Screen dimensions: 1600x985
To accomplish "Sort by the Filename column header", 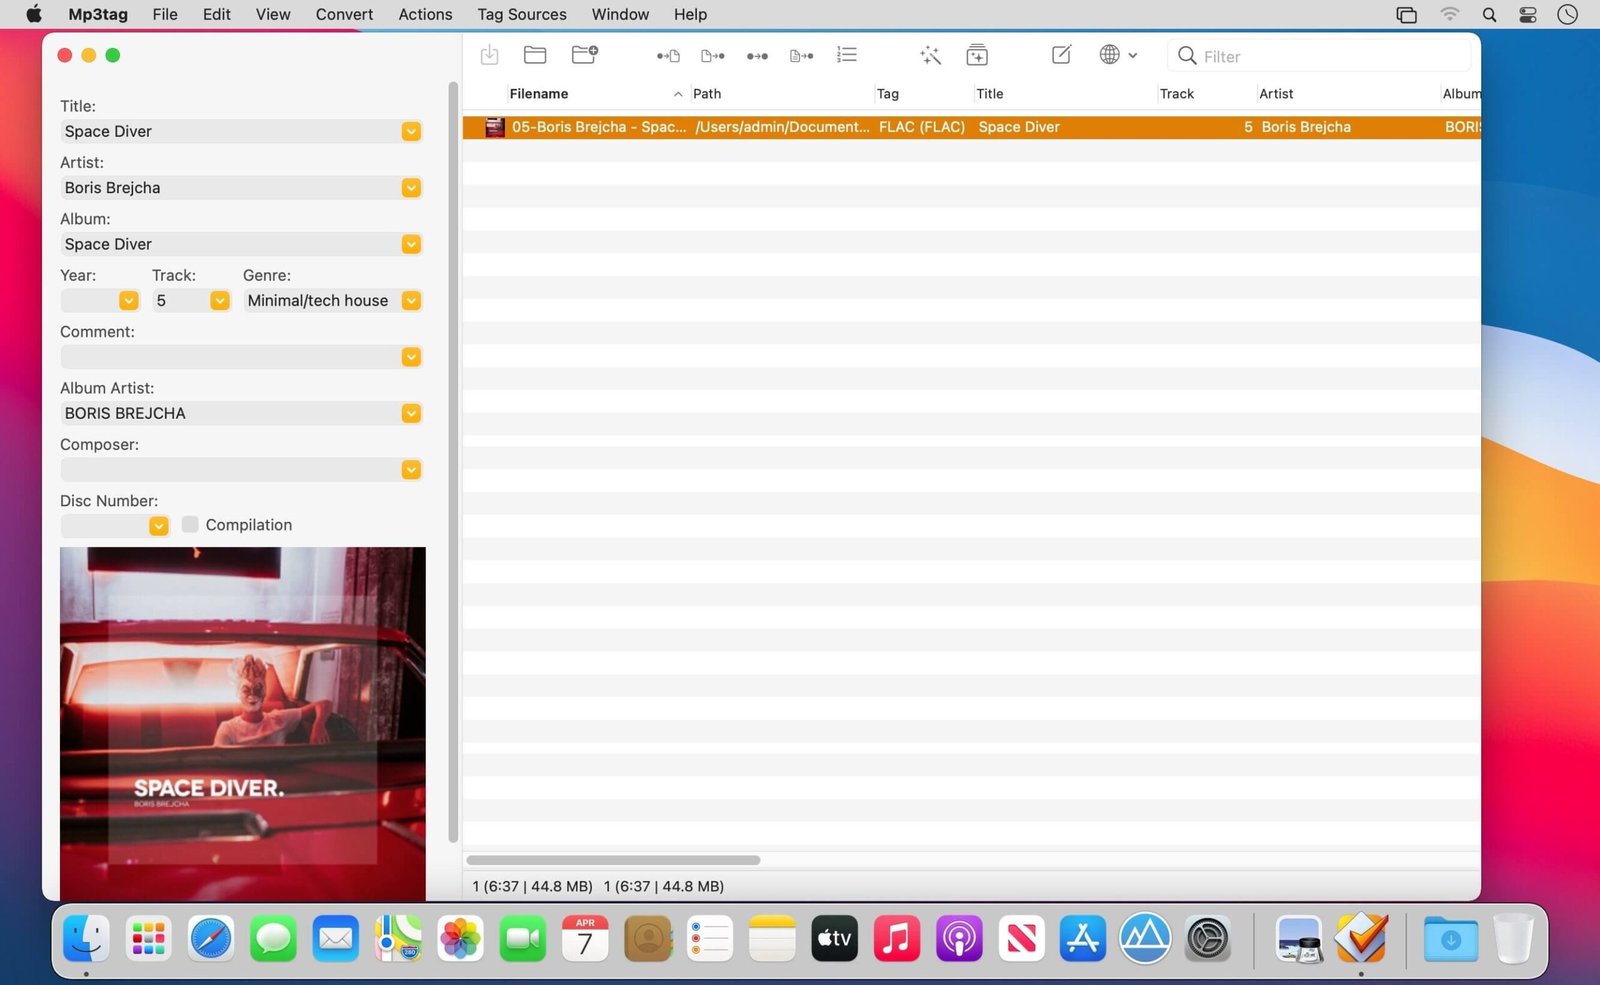I will click(x=539, y=93).
